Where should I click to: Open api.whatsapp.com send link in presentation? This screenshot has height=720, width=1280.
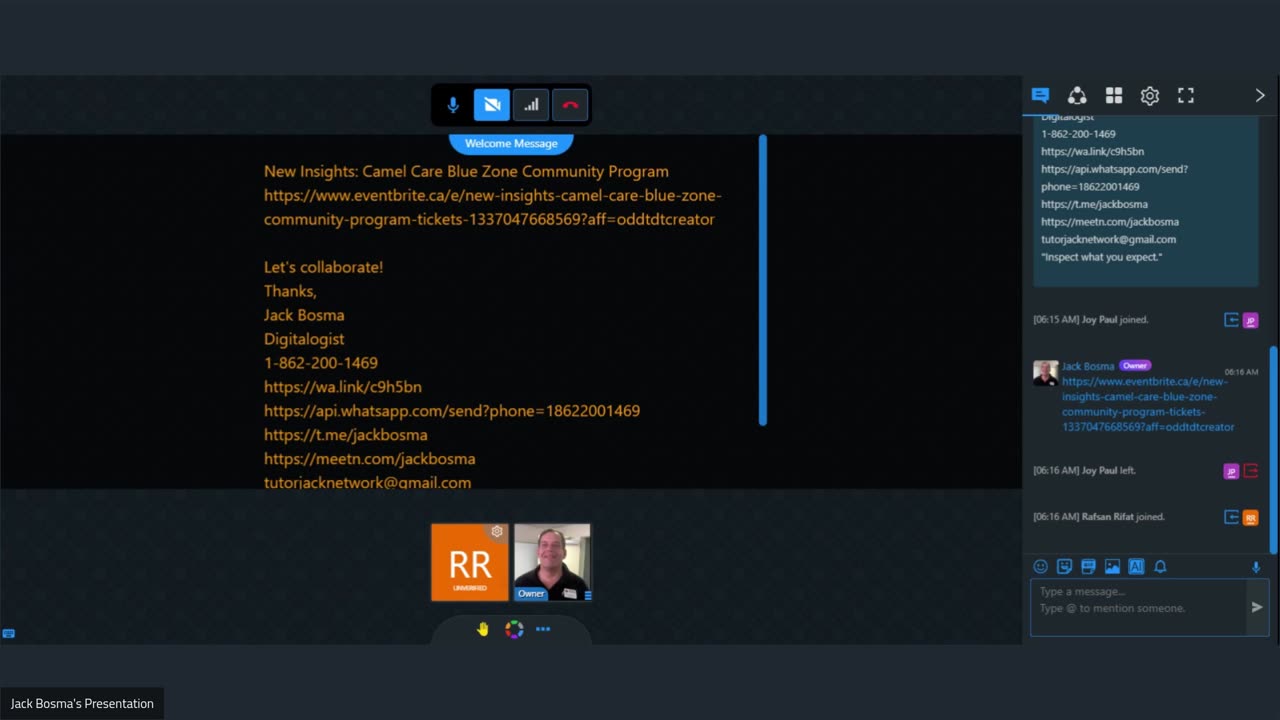tap(452, 411)
